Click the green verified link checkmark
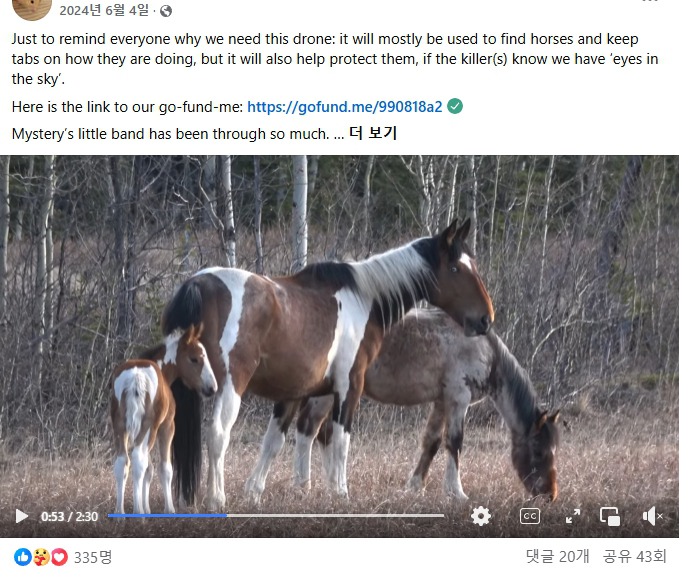This screenshot has height=571, width=679. click(x=455, y=106)
